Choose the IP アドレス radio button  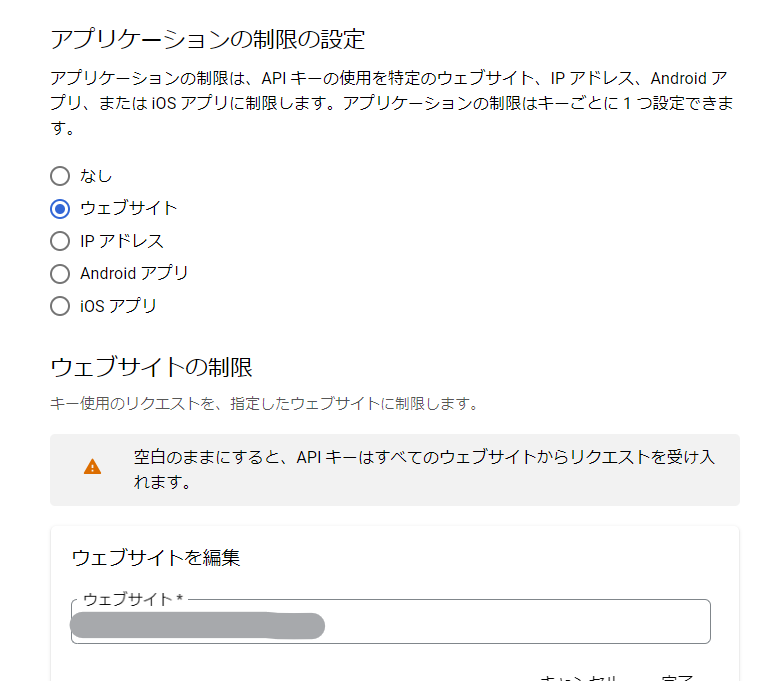click(60, 241)
